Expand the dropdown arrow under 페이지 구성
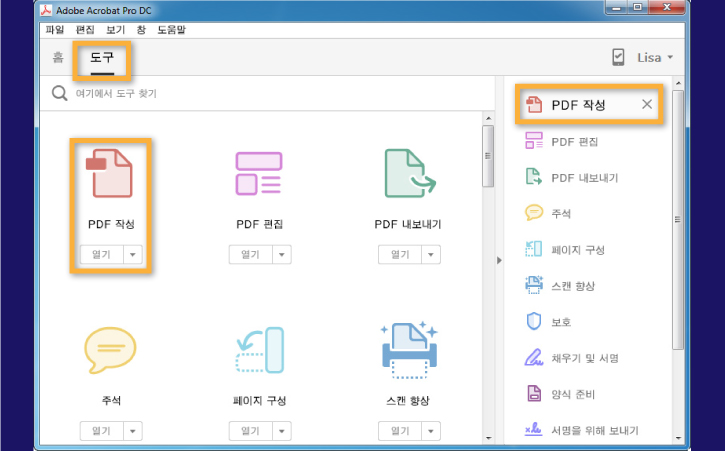 282,431
